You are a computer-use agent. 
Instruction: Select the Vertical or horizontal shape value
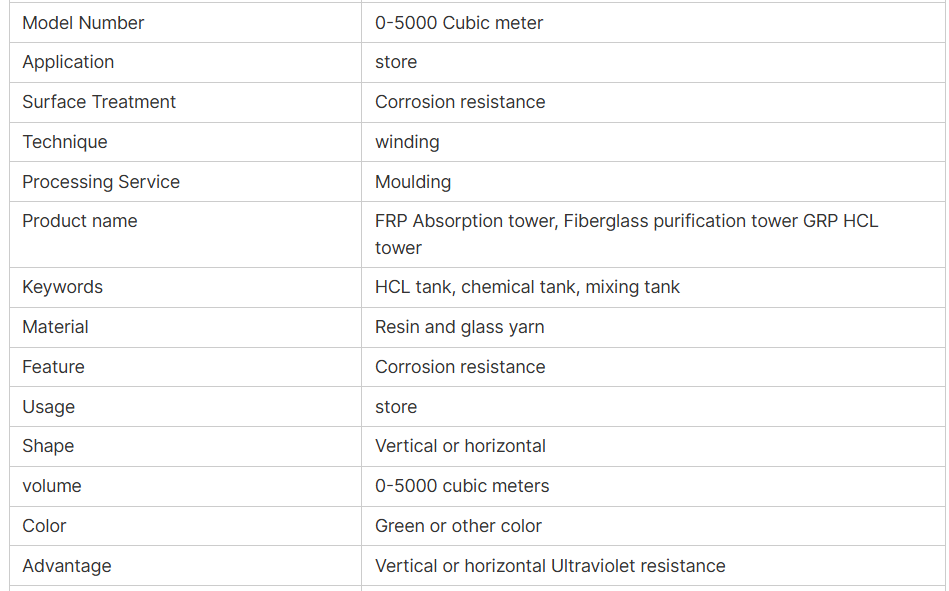460,446
